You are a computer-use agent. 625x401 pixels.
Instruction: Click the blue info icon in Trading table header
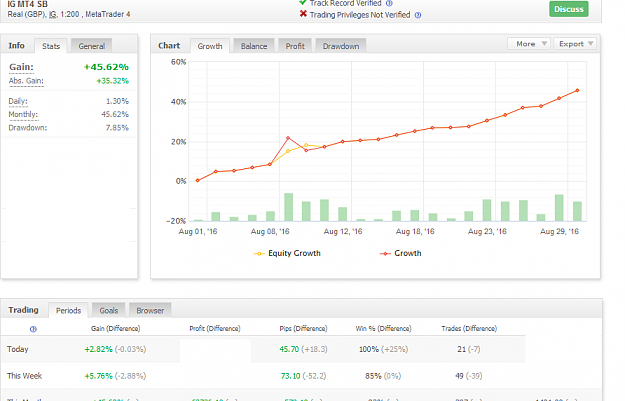(33, 329)
